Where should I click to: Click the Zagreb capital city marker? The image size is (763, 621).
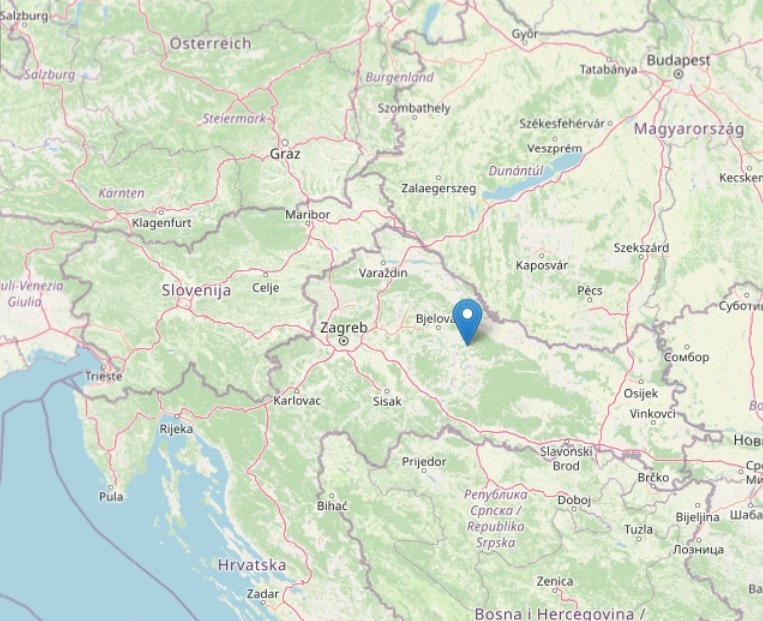click(344, 341)
